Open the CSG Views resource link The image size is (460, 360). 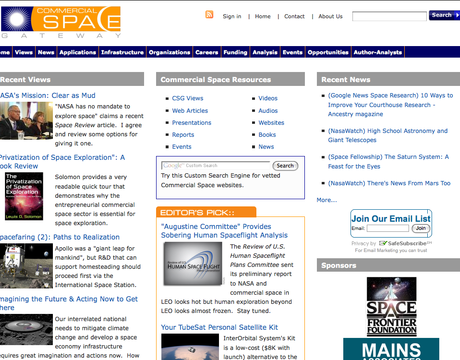187,98
